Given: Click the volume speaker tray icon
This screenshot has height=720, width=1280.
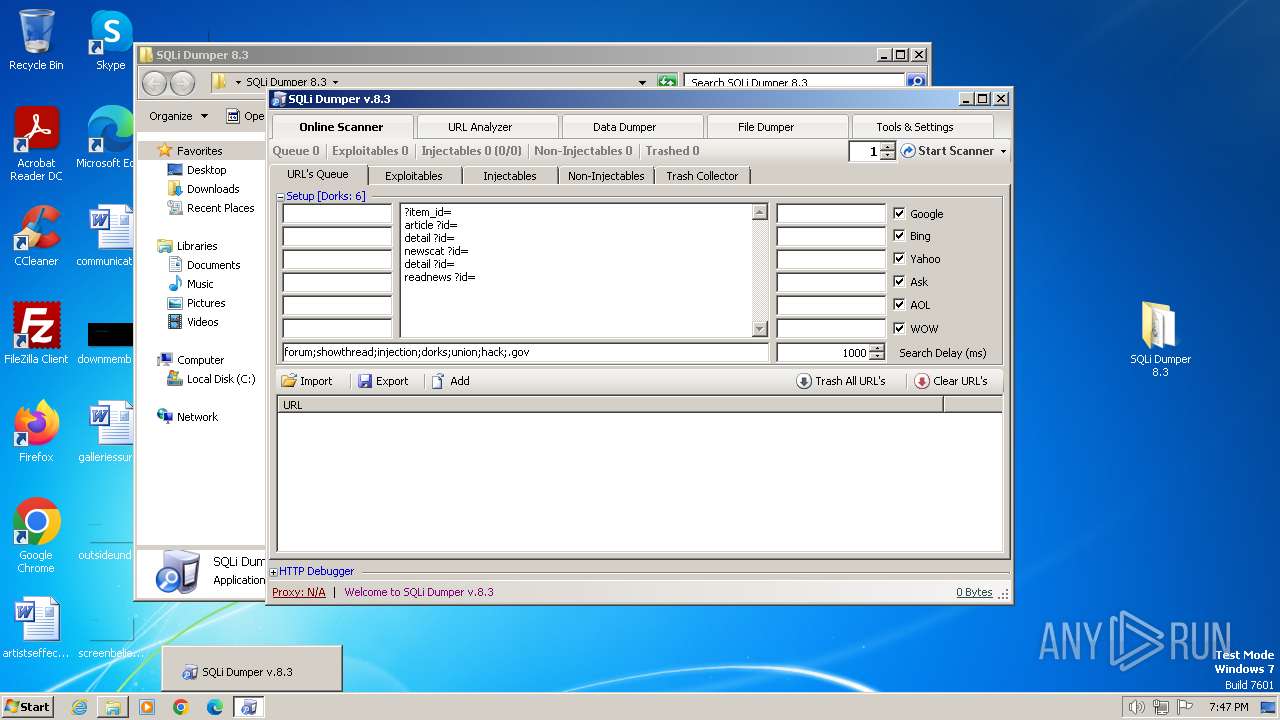Looking at the screenshot, I should click(1136, 707).
